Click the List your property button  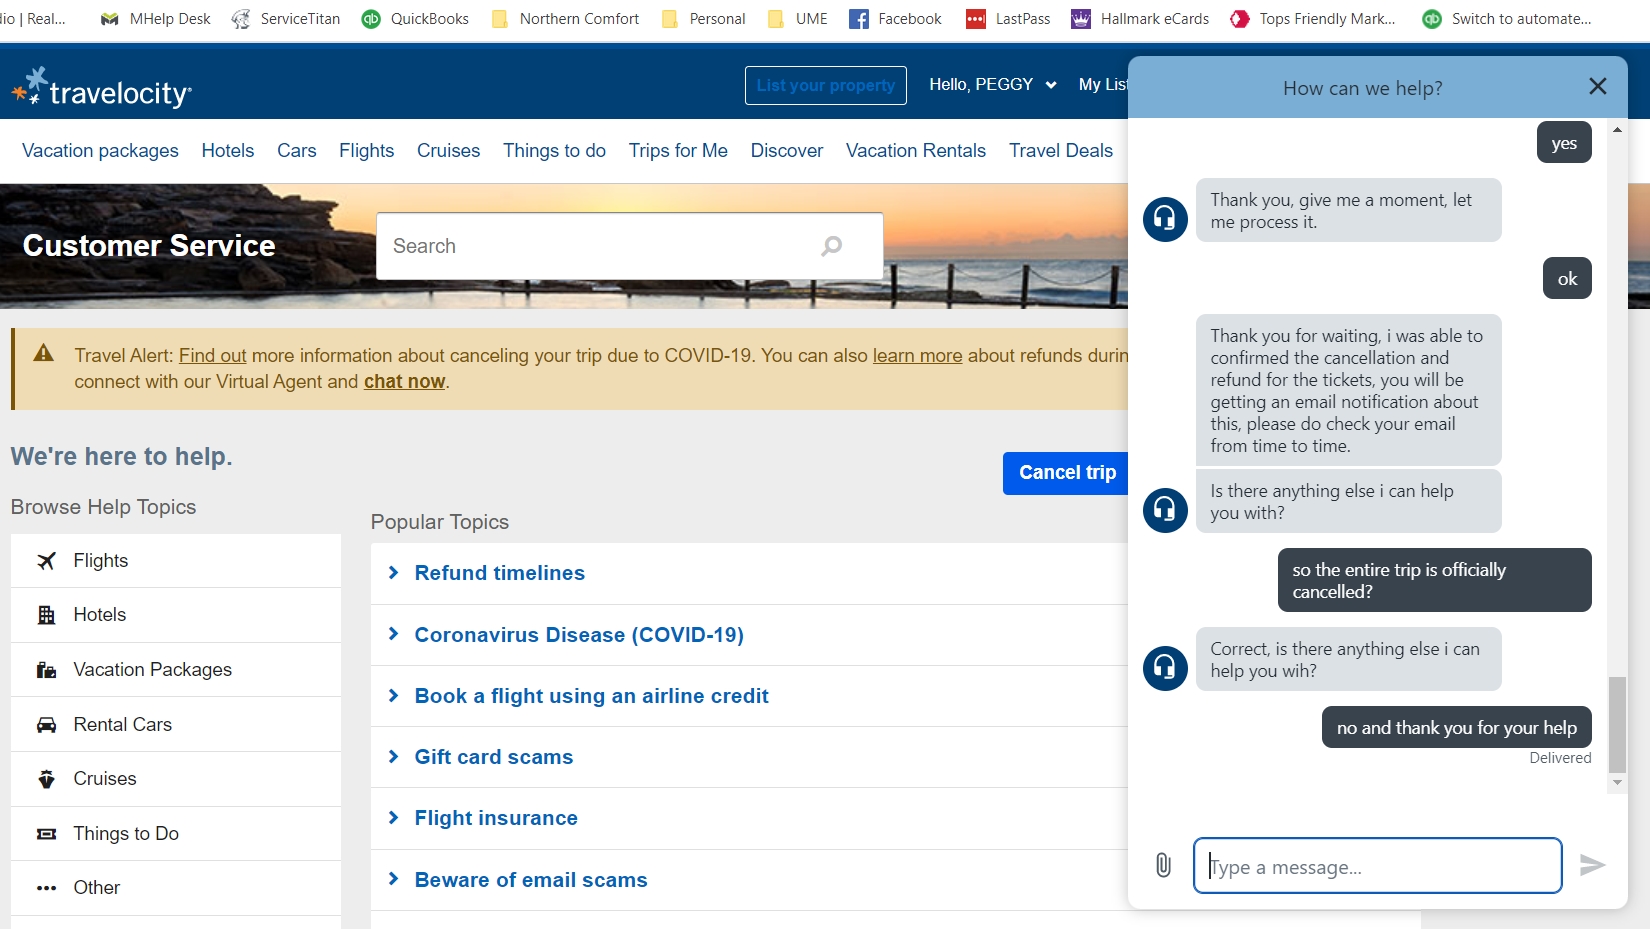coord(826,85)
